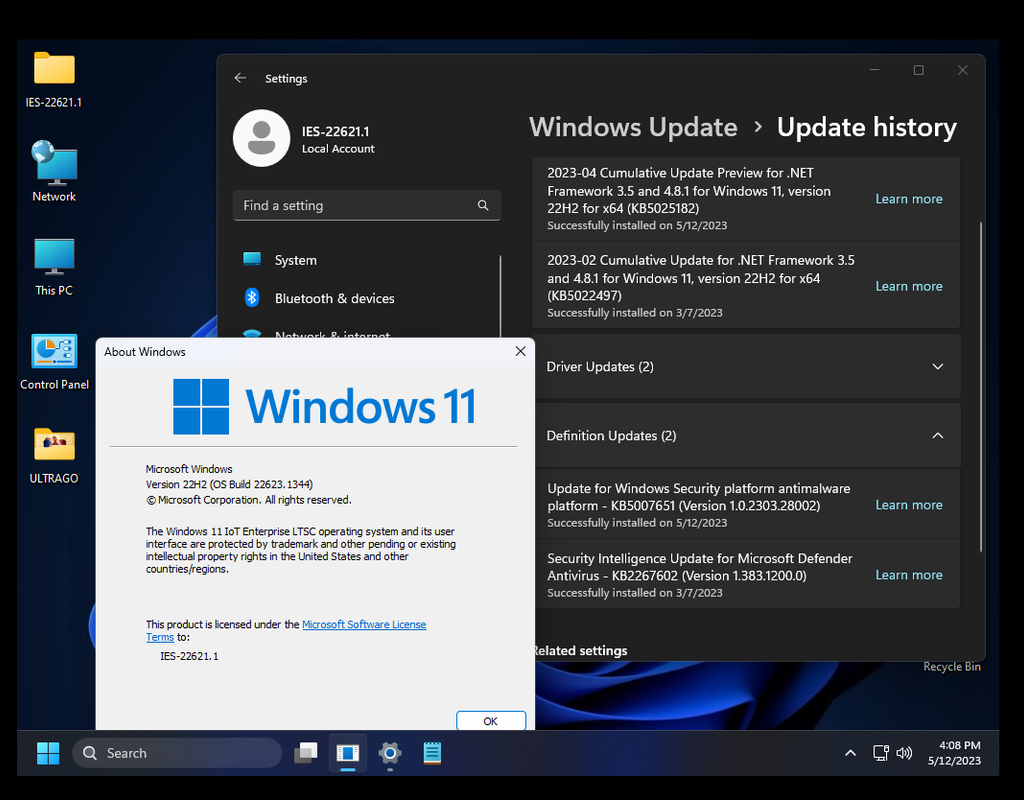Screen dimensions: 1024x800
Task: Maximize the Settings window
Action: 918,70
